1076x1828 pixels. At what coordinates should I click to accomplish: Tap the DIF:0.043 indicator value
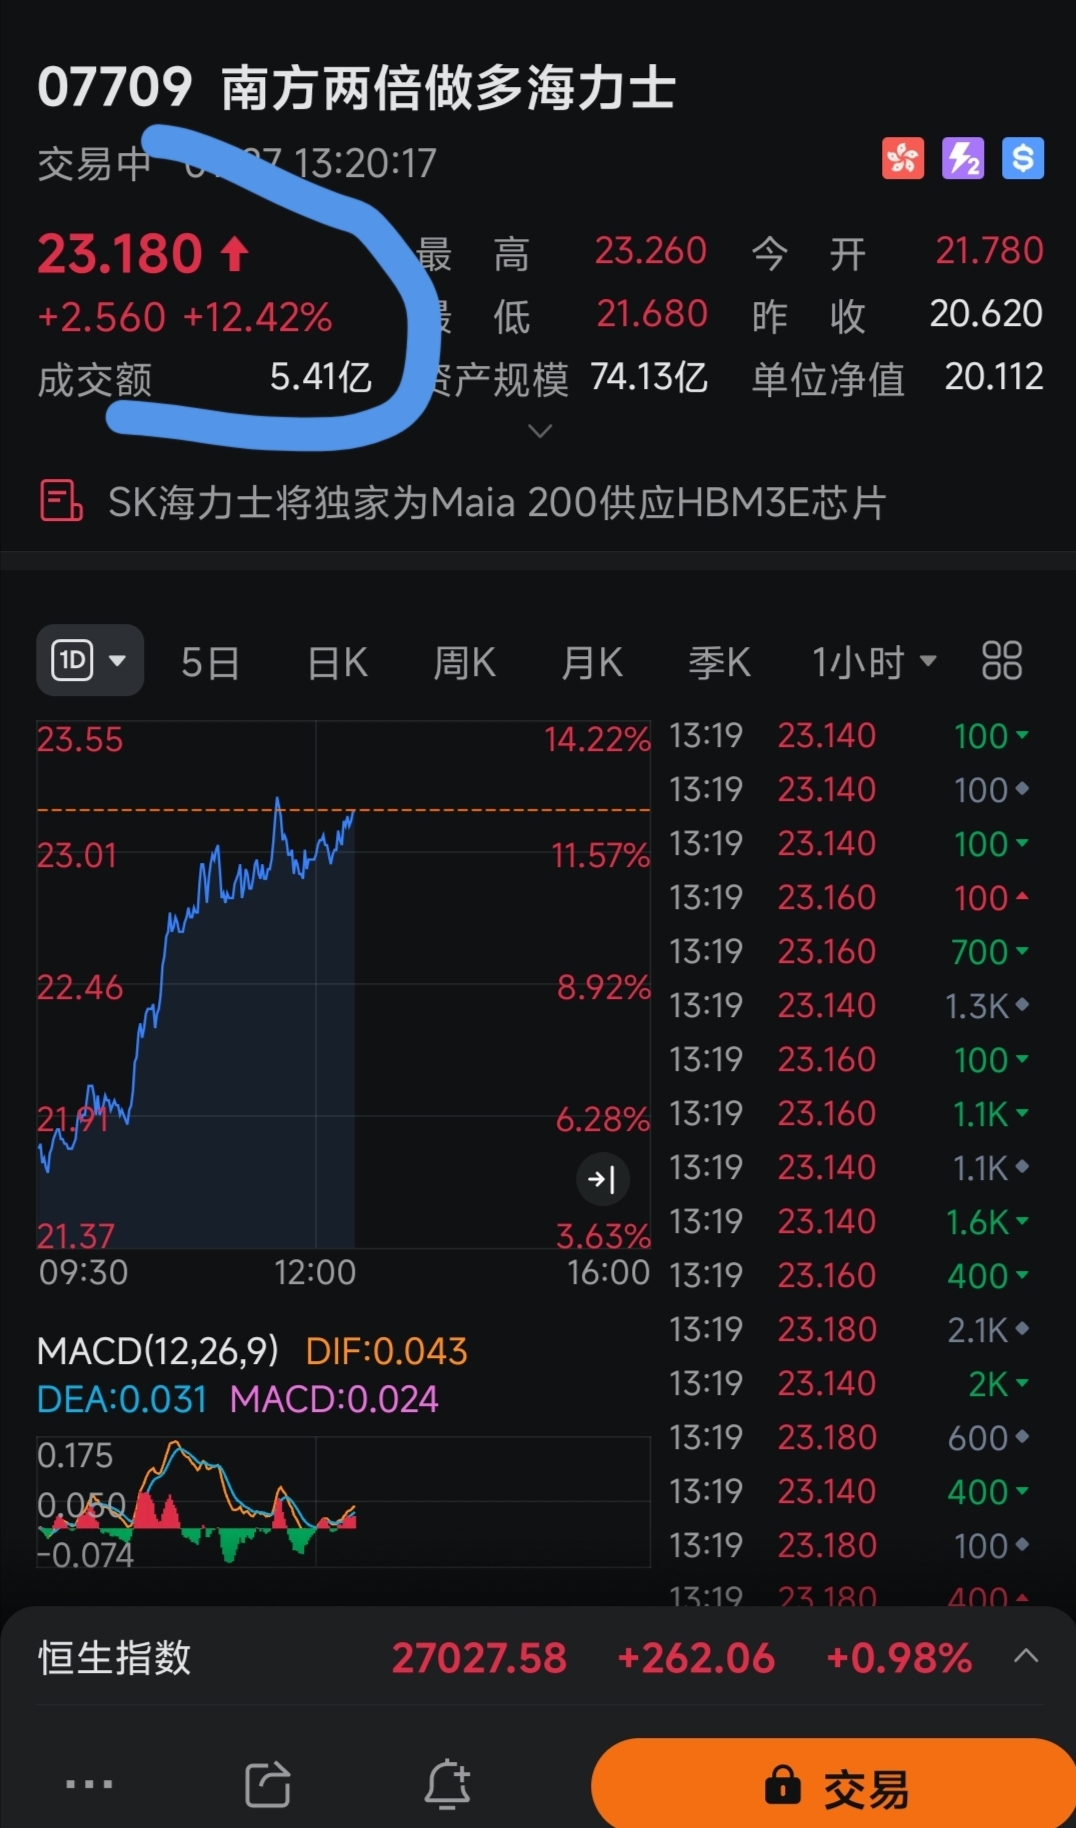(386, 1351)
